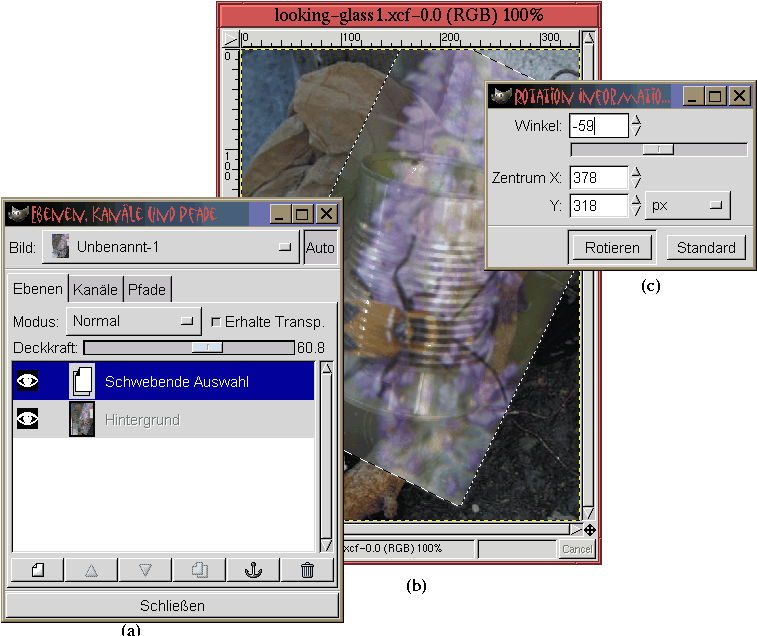Click the Deckkraft opacity slider
This screenshot has height=636, width=757.
pyautogui.click(x=188, y=347)
